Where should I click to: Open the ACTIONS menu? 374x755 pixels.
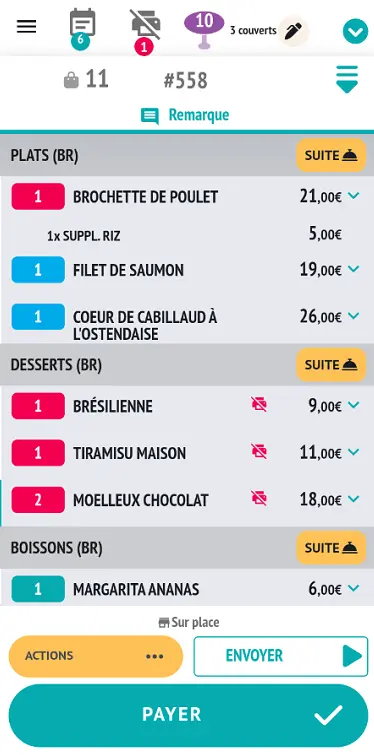(x=96, y=656)
